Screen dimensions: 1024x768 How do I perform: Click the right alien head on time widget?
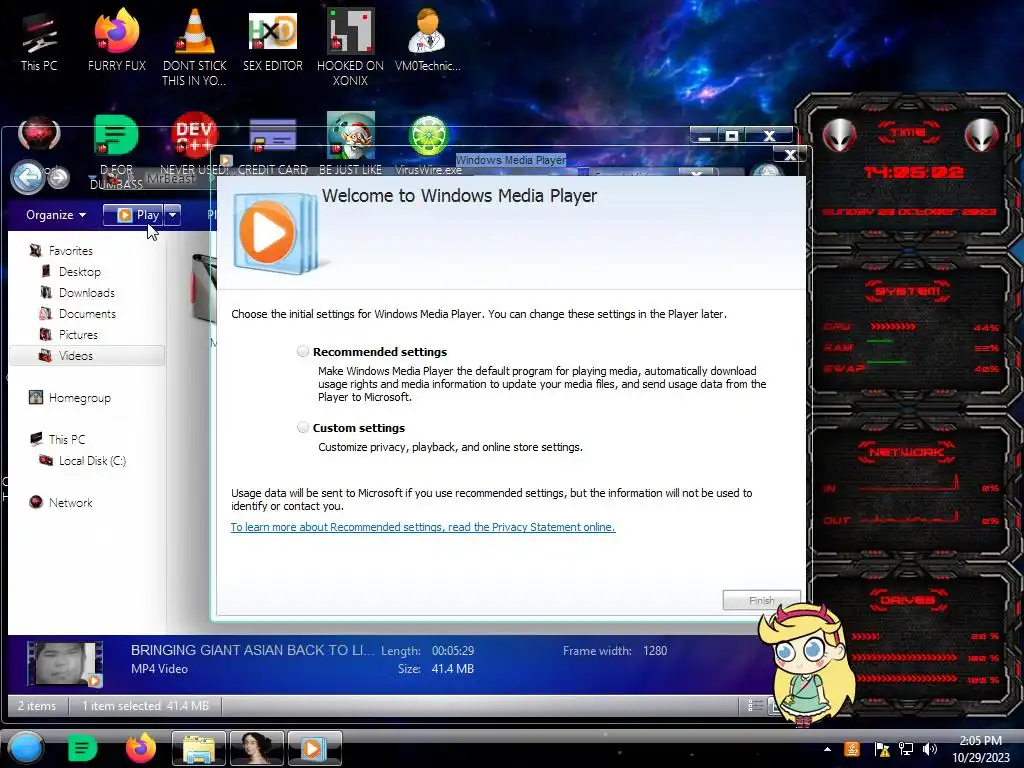coord(981,135)
